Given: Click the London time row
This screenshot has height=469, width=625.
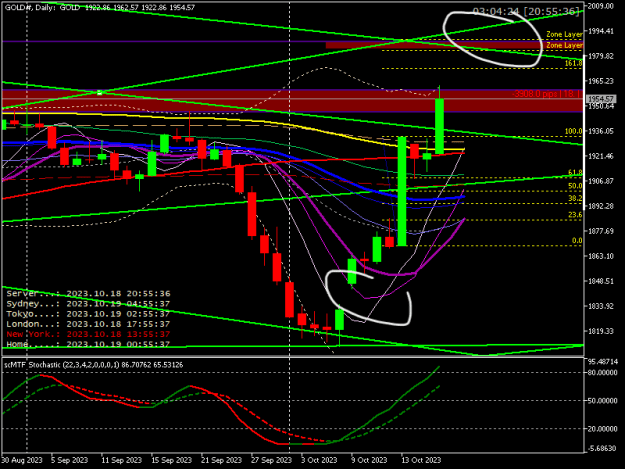Looking at the screenshot, I should pyautogui.click(x=88, y=324).
